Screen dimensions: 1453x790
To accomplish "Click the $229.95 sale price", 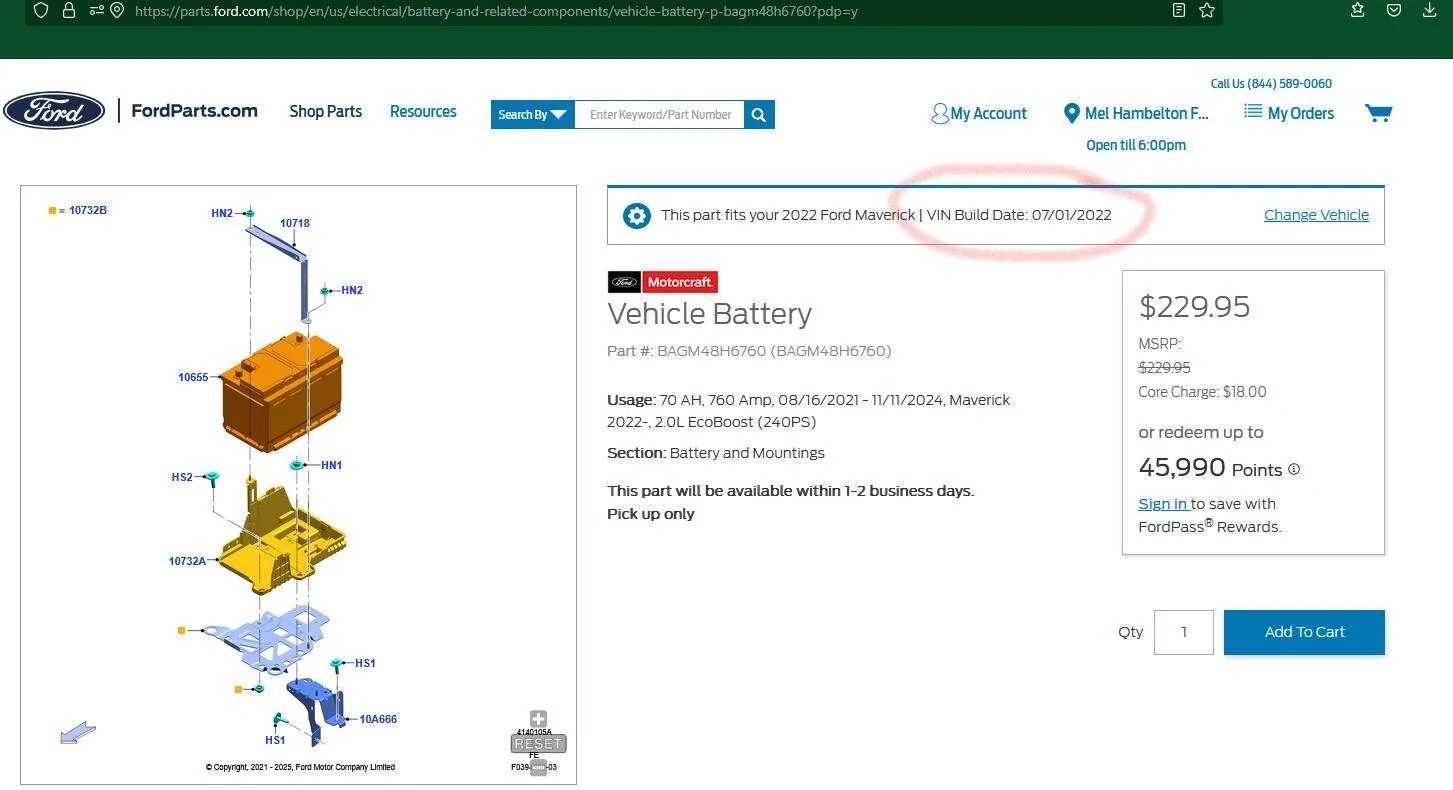I will [x=1194, y=306].
